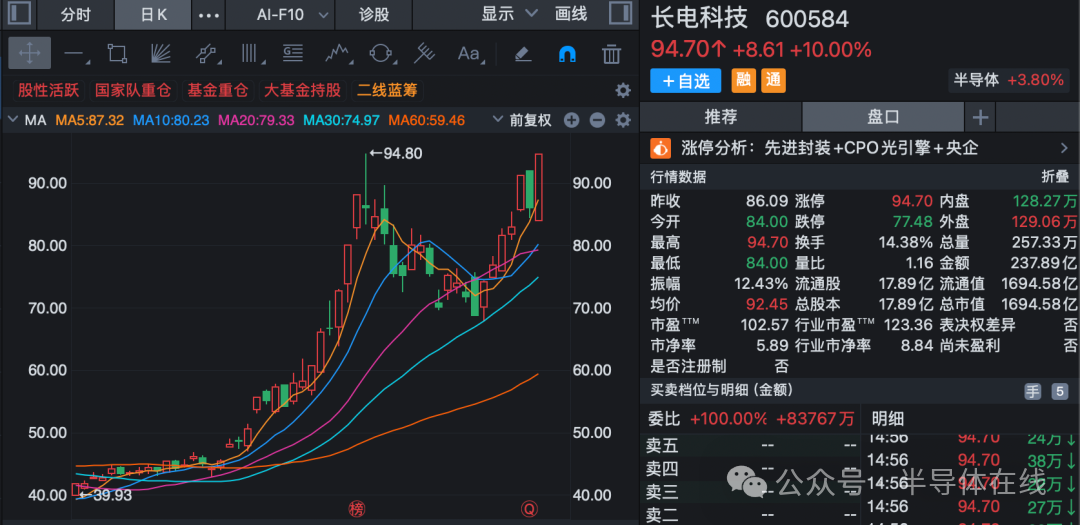The height and width of the screenshot is (525, 1080).
Task: Add a new panel tab with plus
Action: pyautogui.click(x=979, y=118)
